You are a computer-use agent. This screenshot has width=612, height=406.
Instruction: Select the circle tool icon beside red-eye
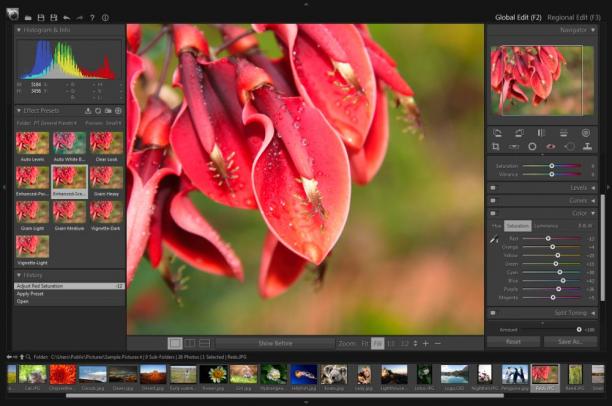[532, 147]
